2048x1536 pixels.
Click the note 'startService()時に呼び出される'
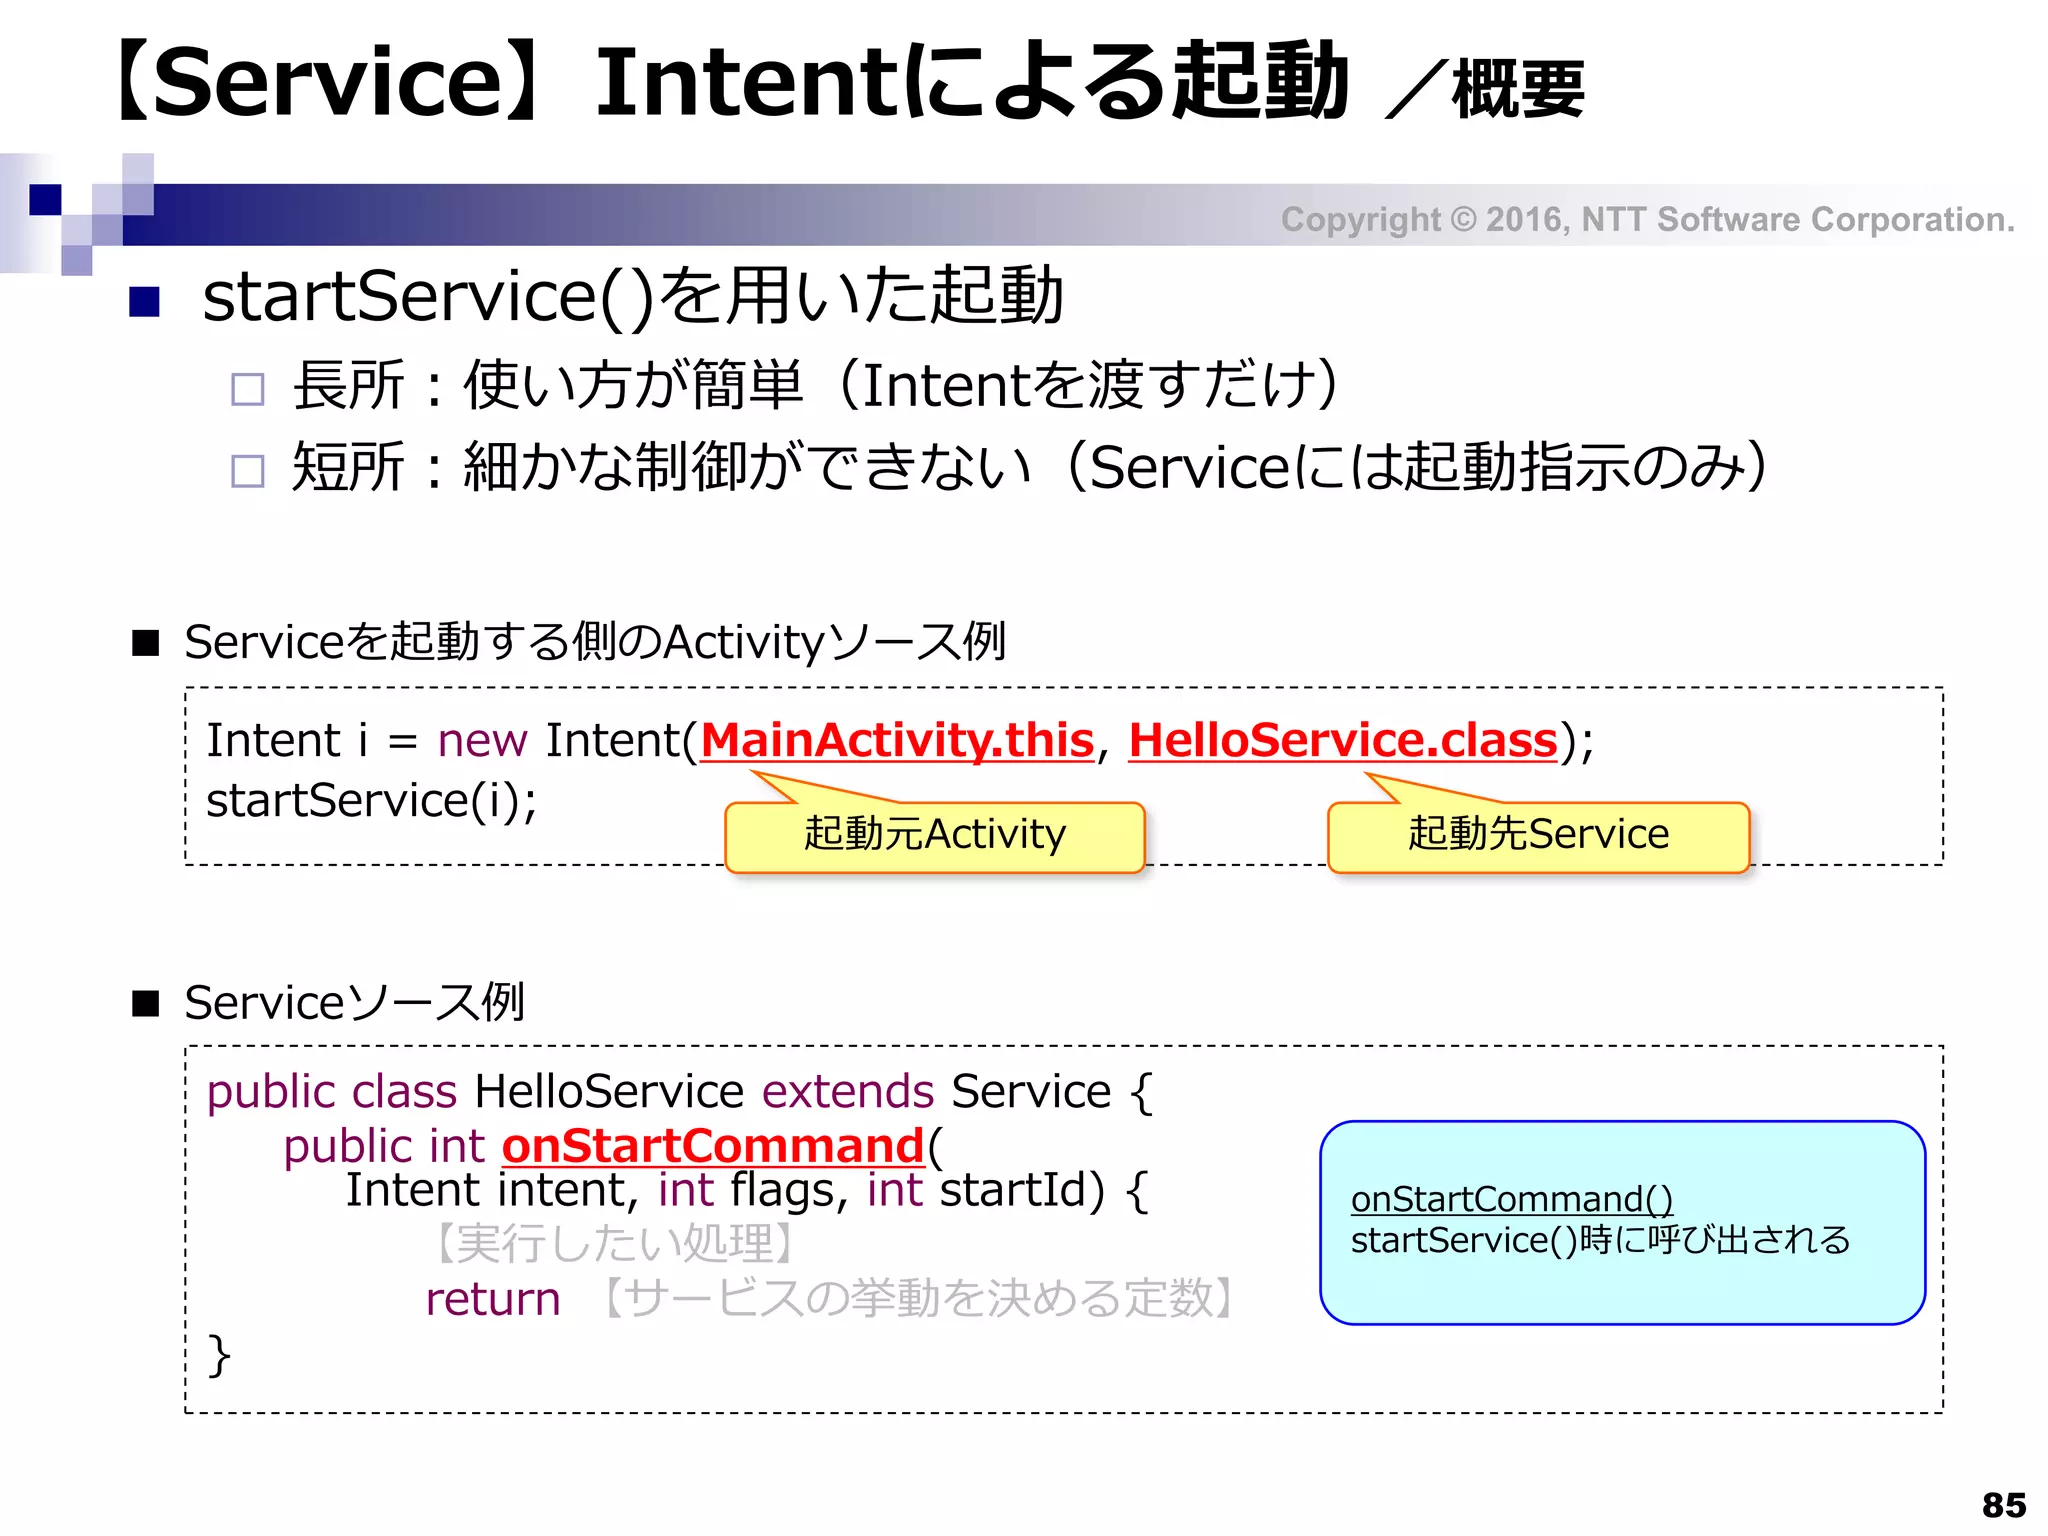(1600, 1241)
